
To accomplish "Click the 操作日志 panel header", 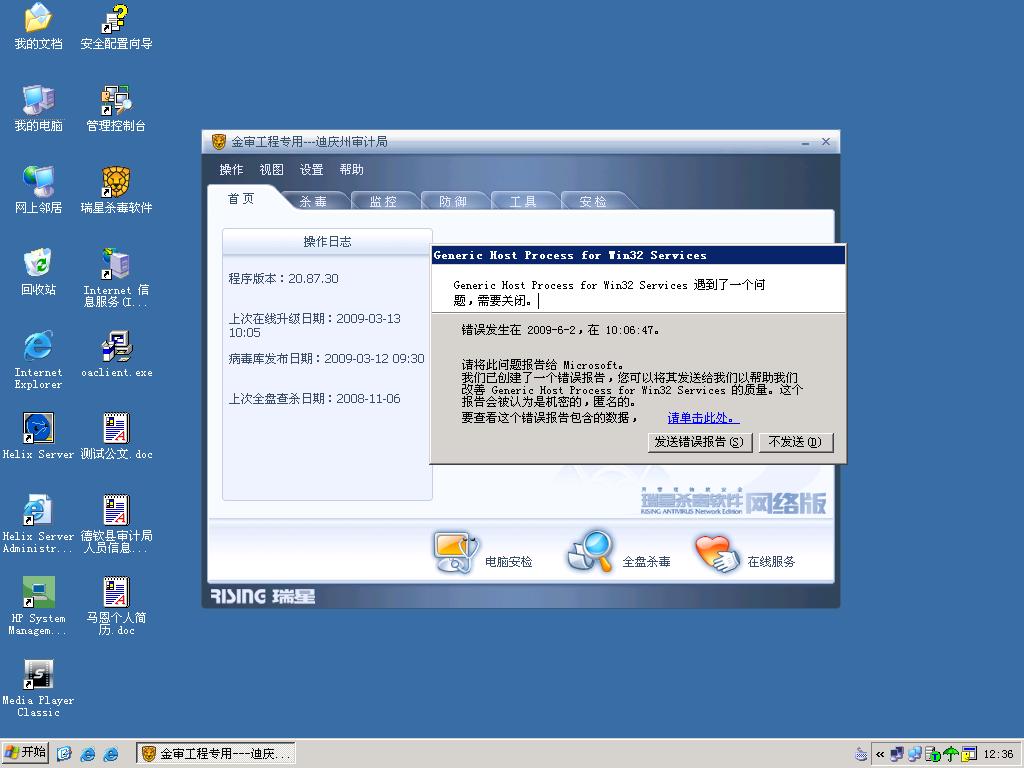I will coord(327,242).
